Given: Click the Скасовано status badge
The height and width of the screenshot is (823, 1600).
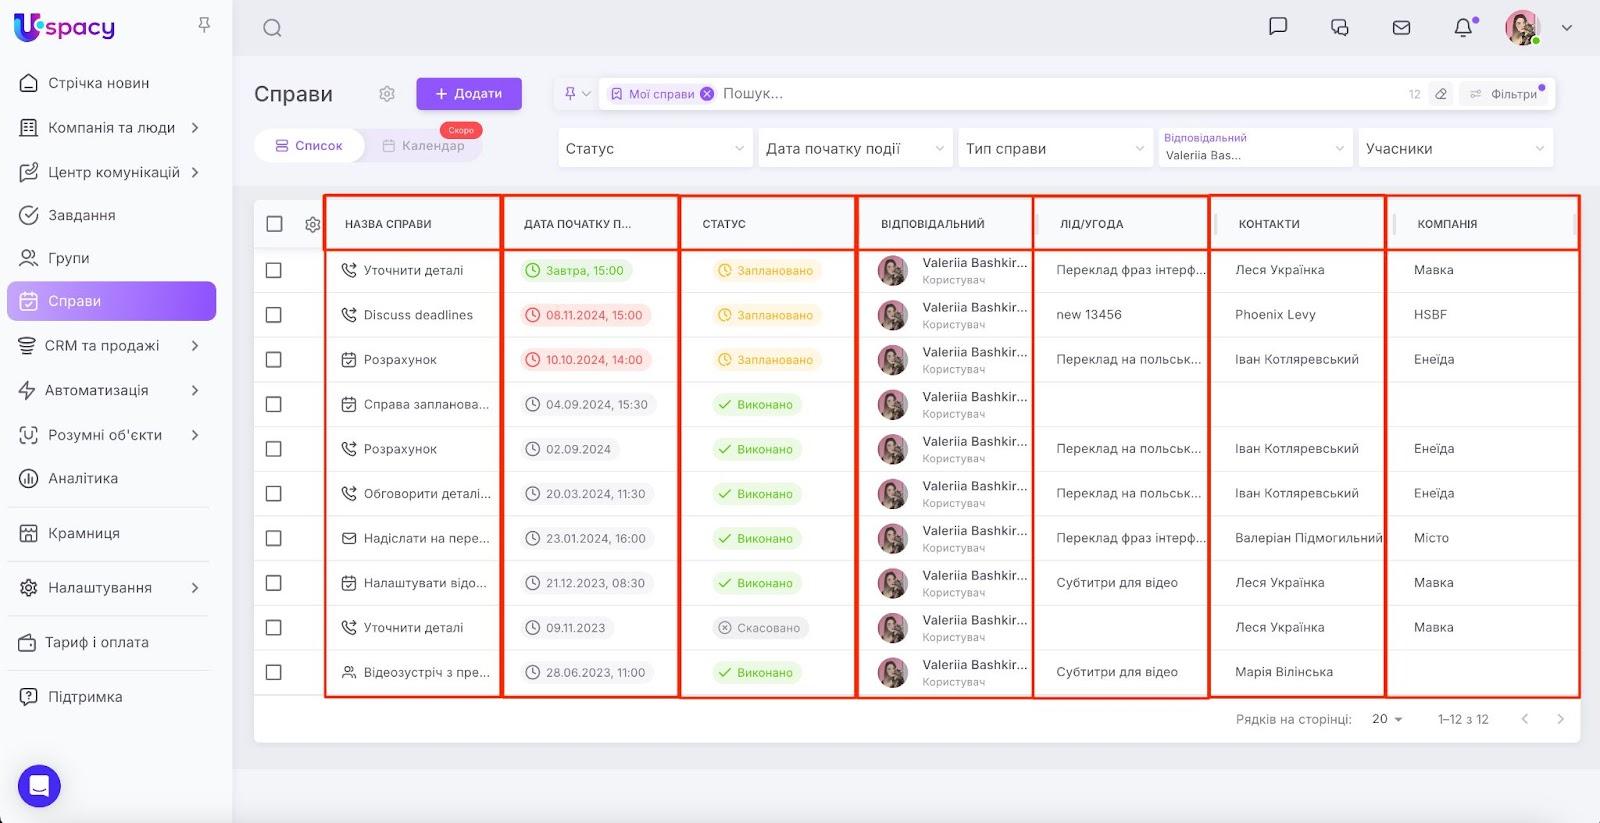Looking at the screenshot, I should pyautogui.click(x=760, y=628).
